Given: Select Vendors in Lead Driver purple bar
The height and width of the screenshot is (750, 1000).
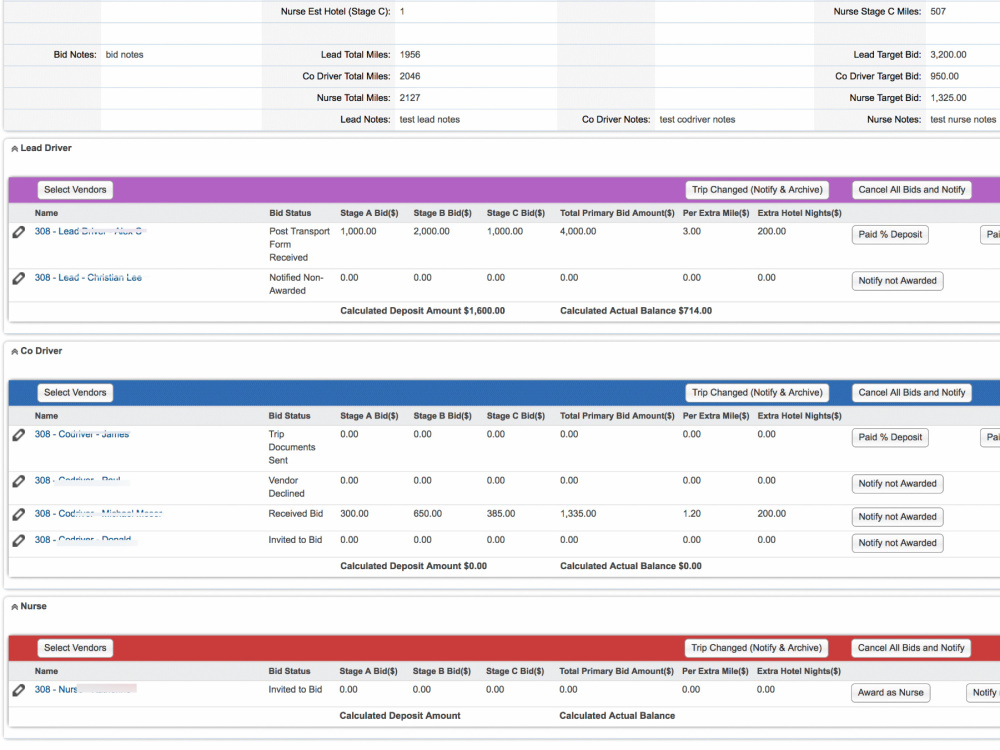Looking at the screenshot, I should [x=75, y=190].
